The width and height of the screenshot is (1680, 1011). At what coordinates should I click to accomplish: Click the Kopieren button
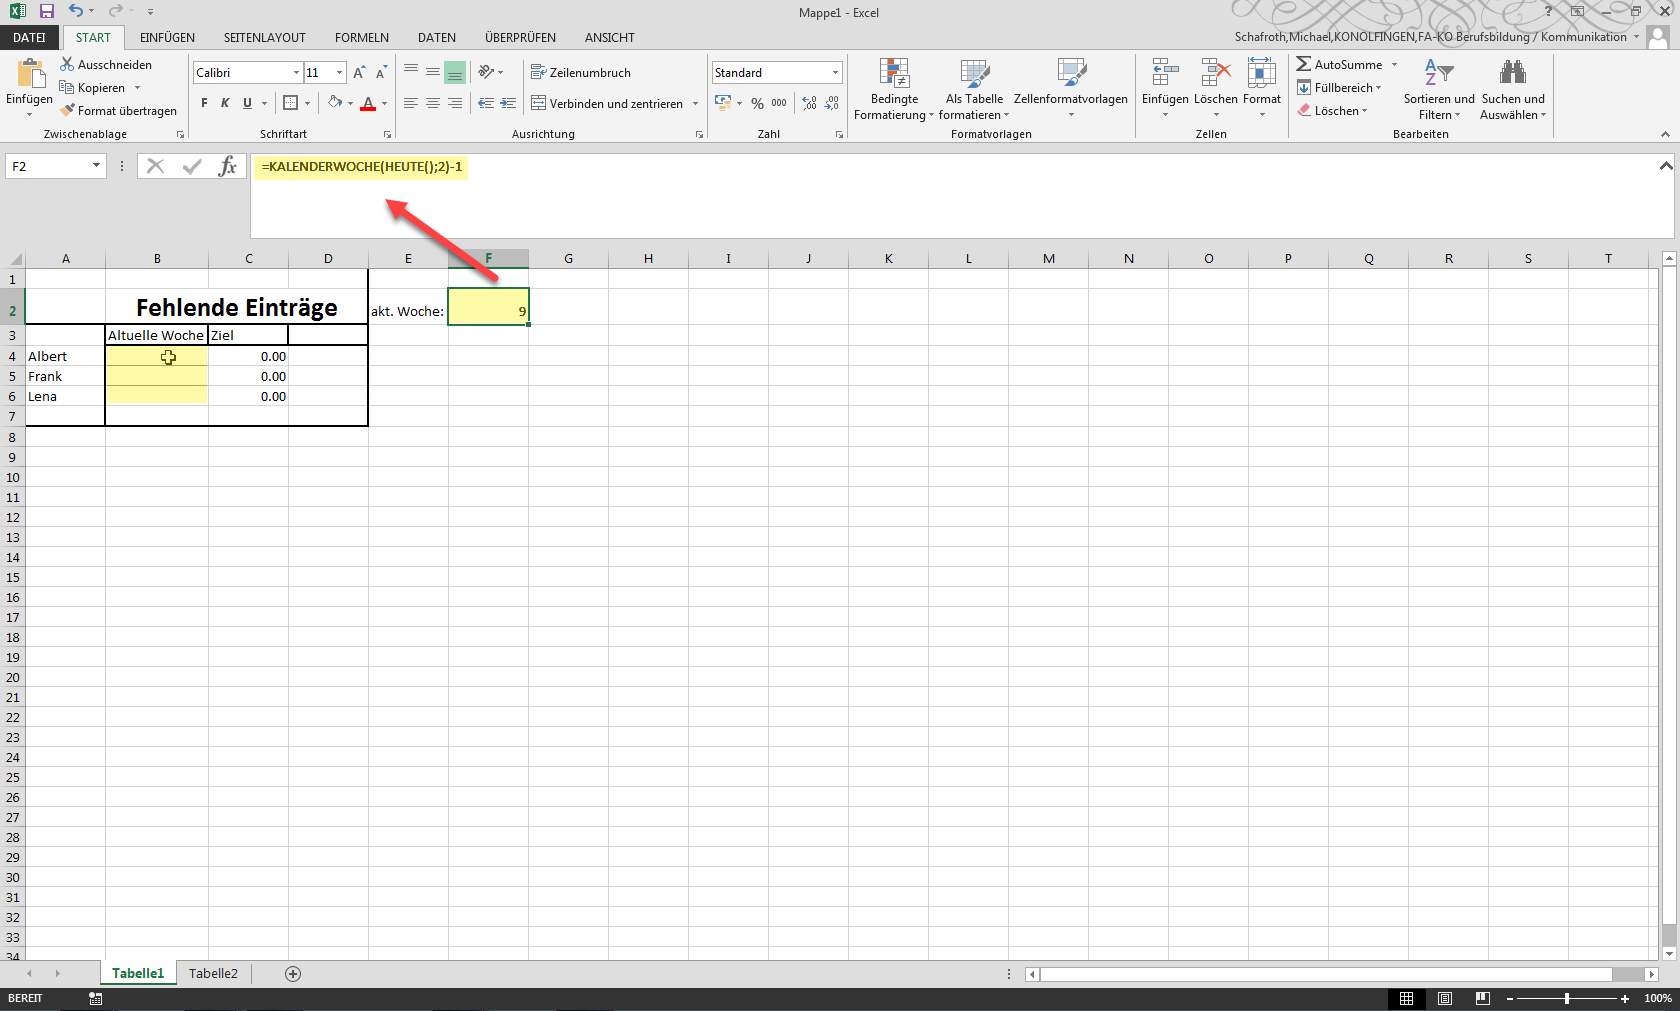pos(100,87)
